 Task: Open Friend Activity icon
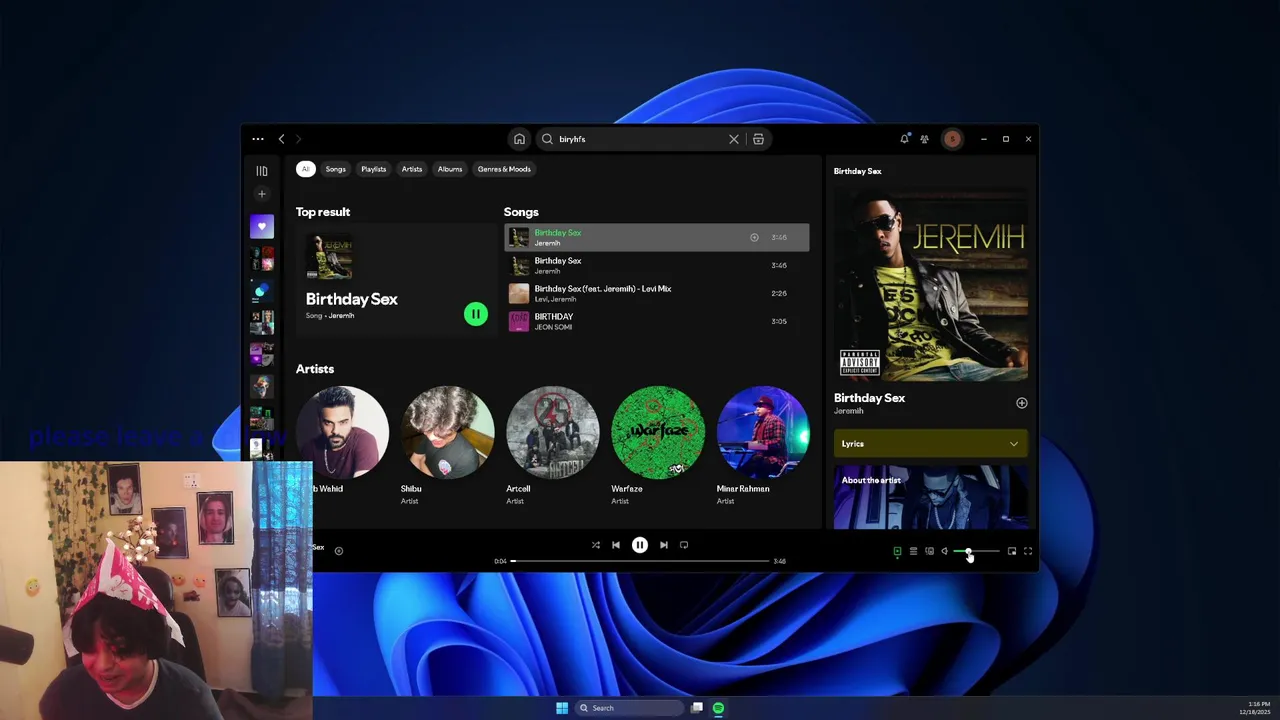tap(924, 139)
